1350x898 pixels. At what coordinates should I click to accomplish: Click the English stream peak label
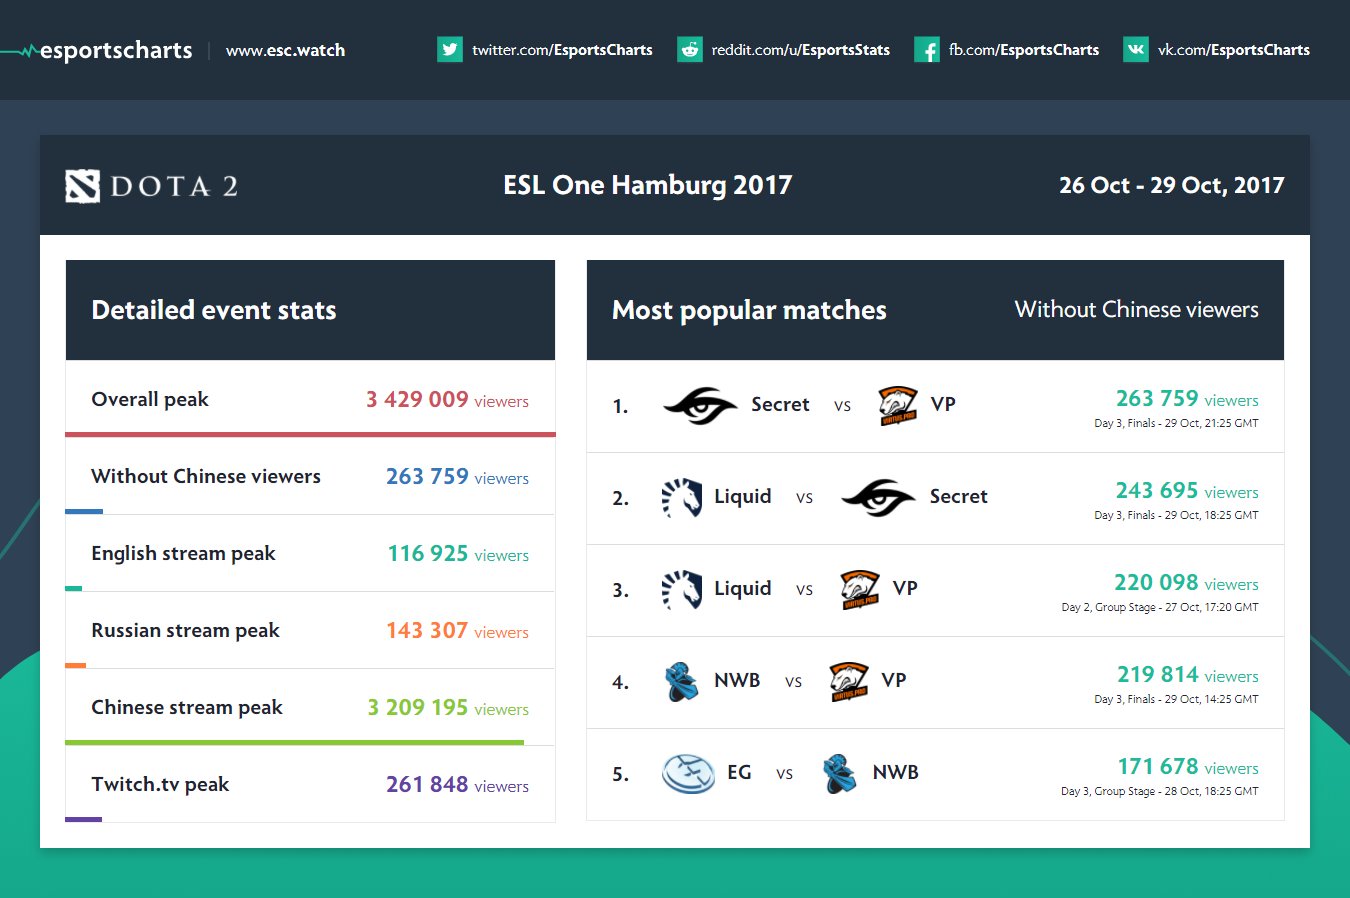183,553
